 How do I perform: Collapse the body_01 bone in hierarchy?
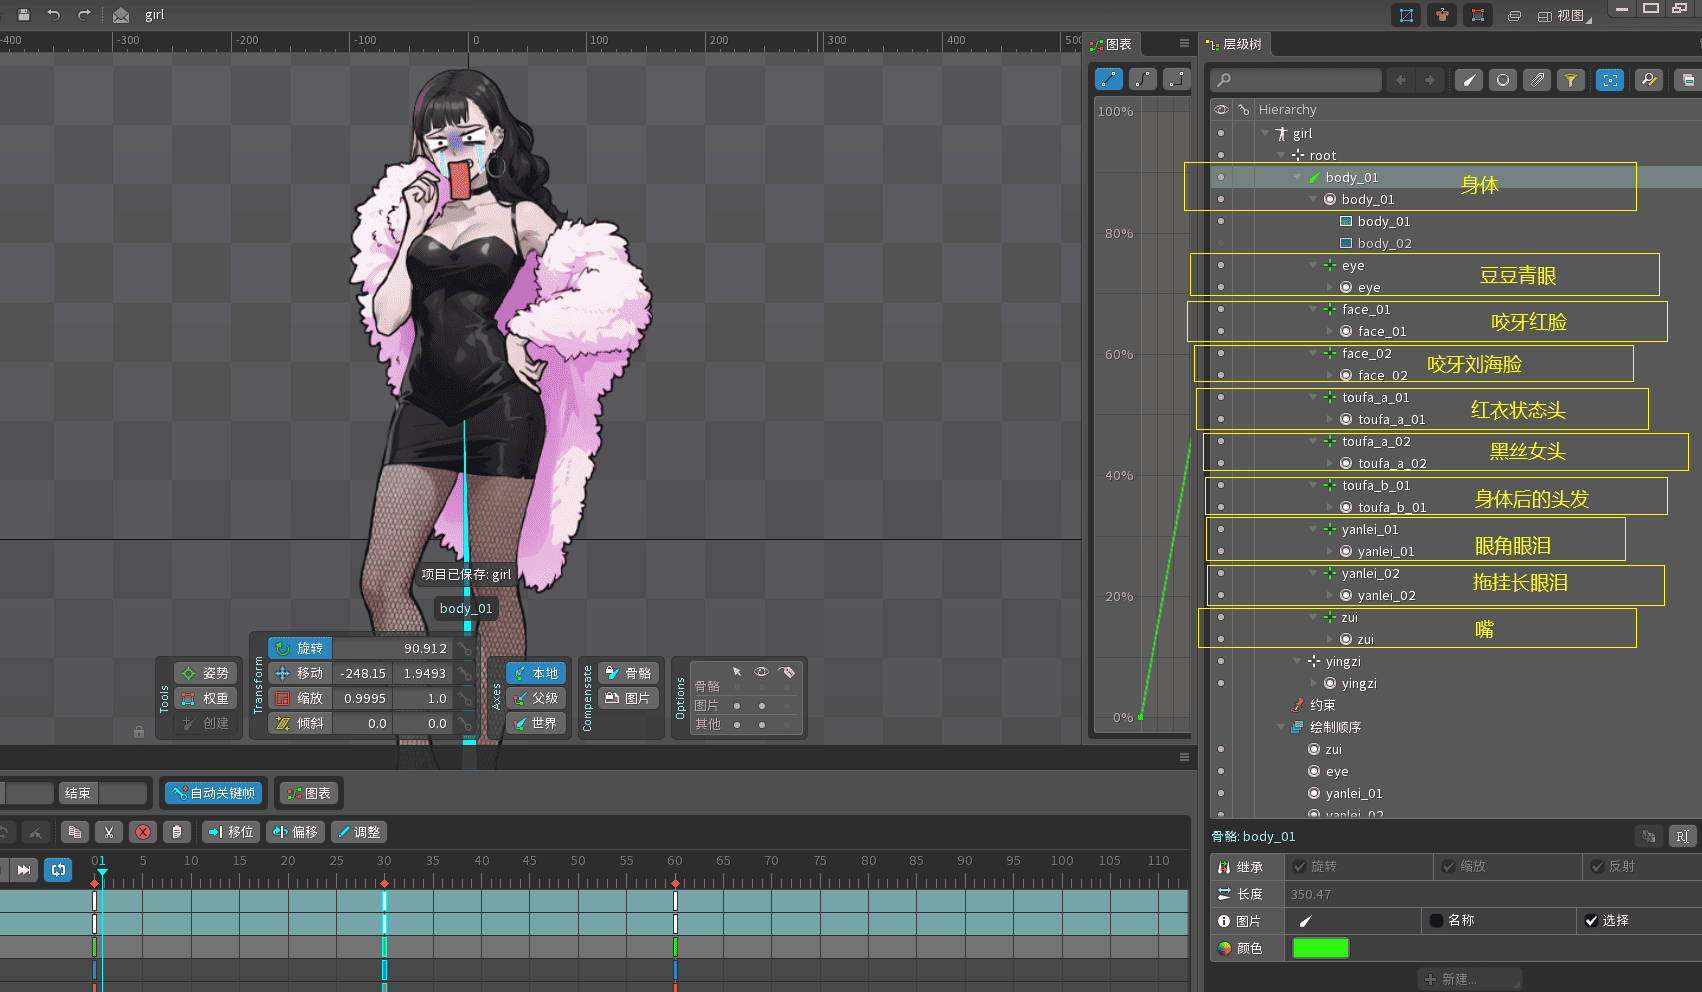pos(1297,178)
